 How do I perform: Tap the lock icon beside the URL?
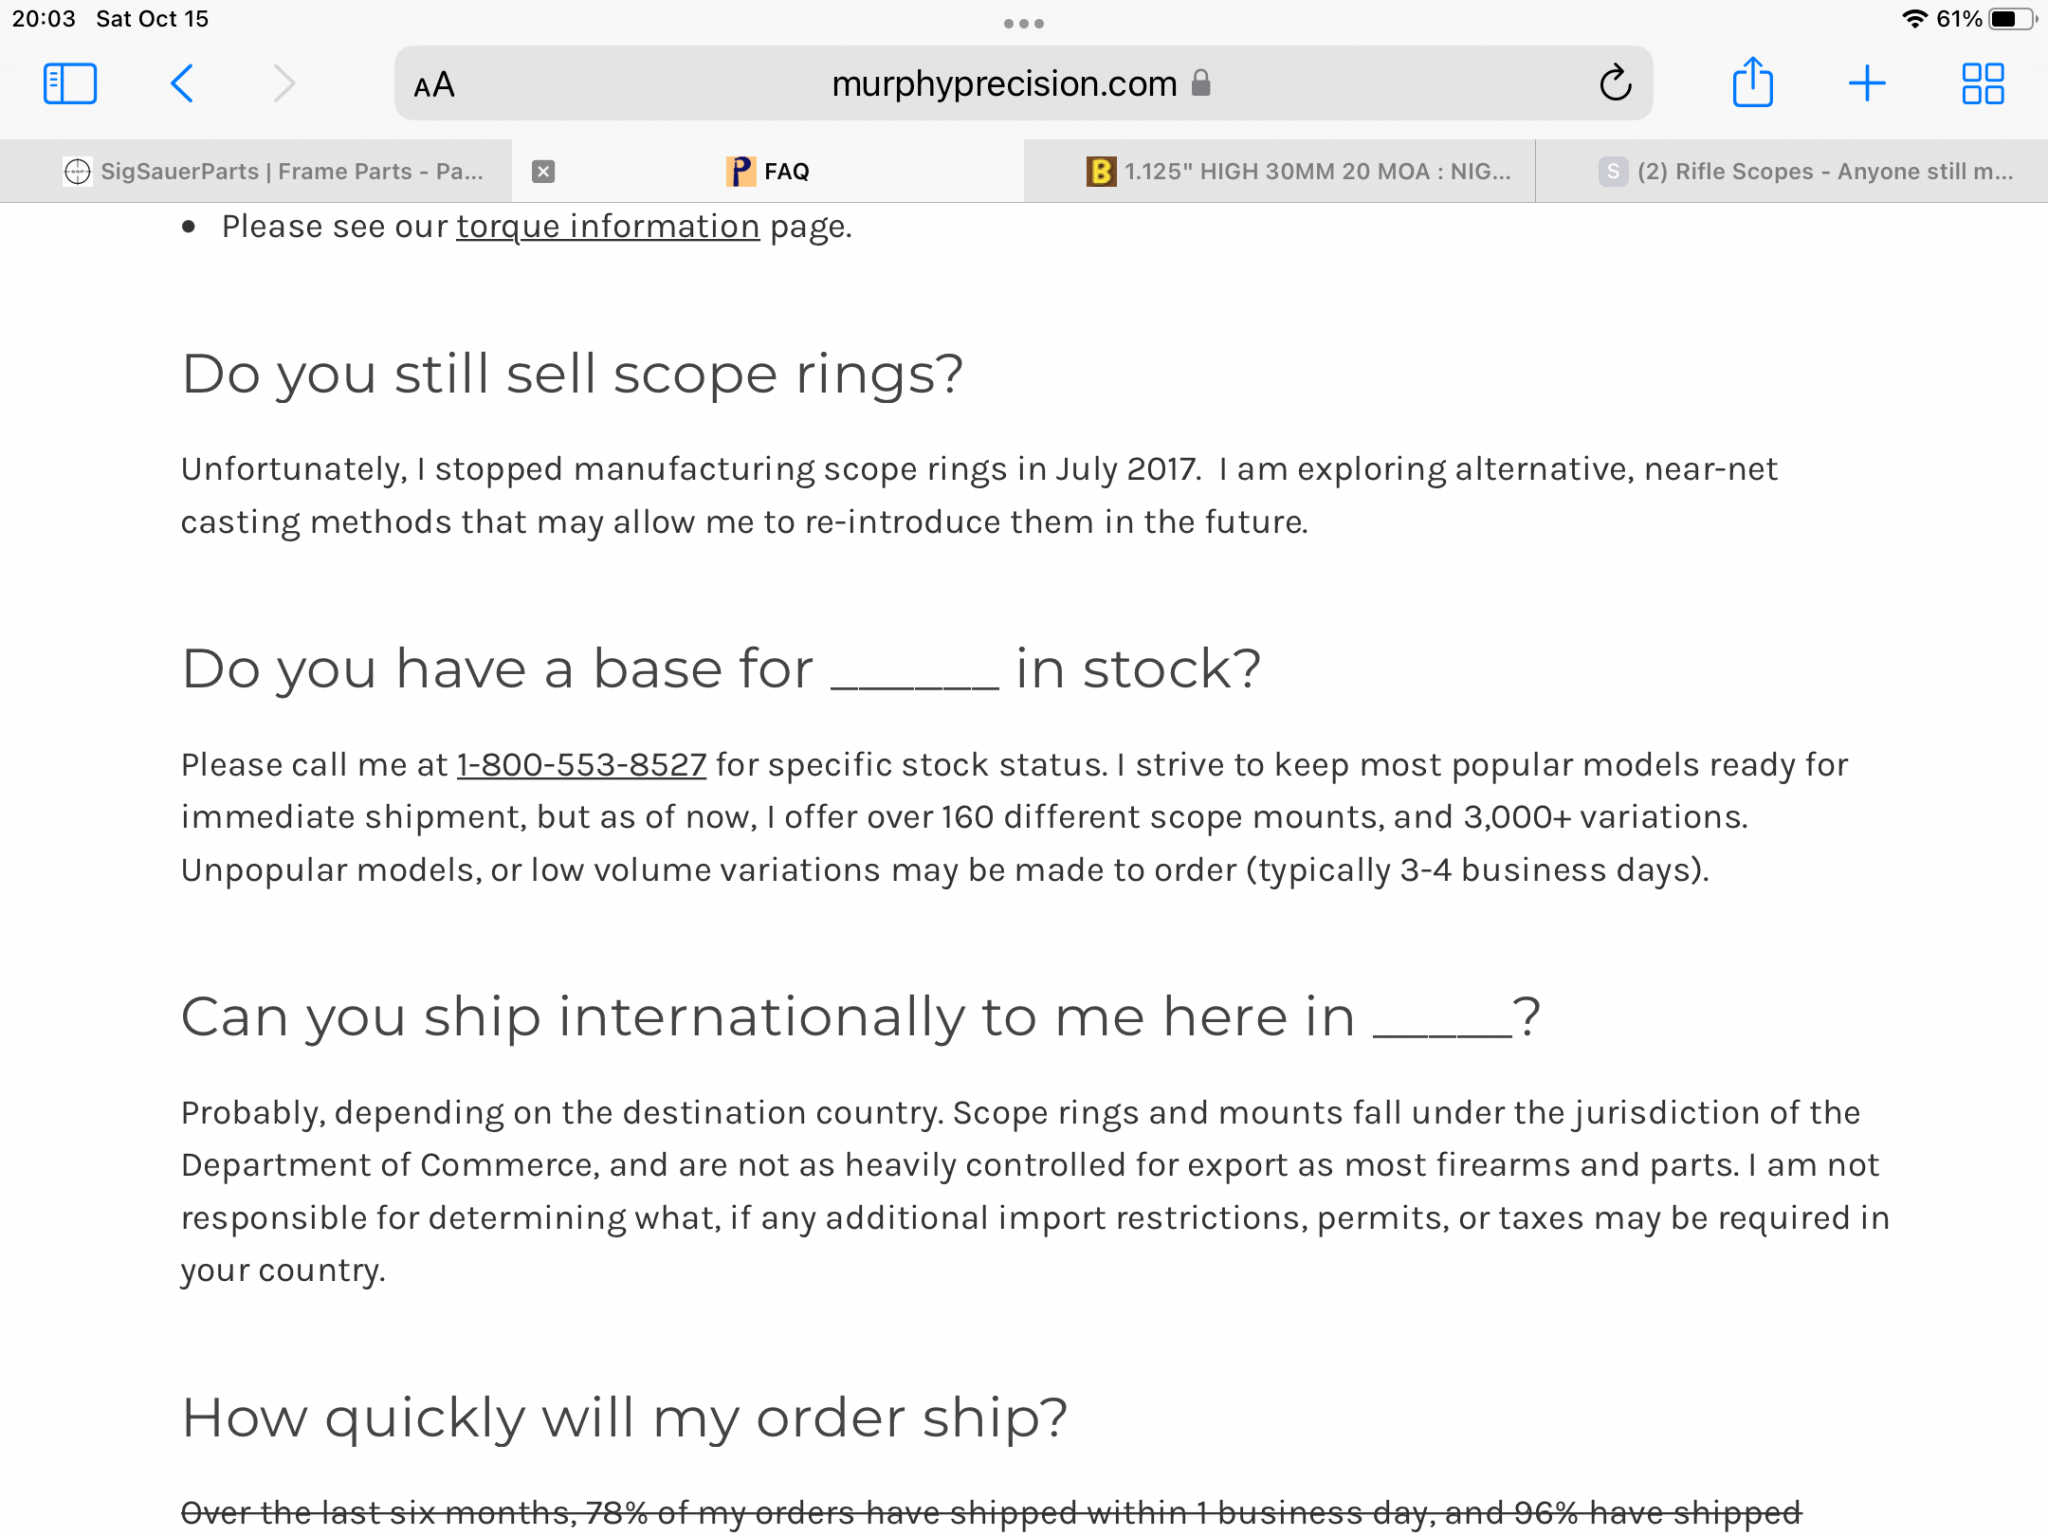pos(1201,83)
